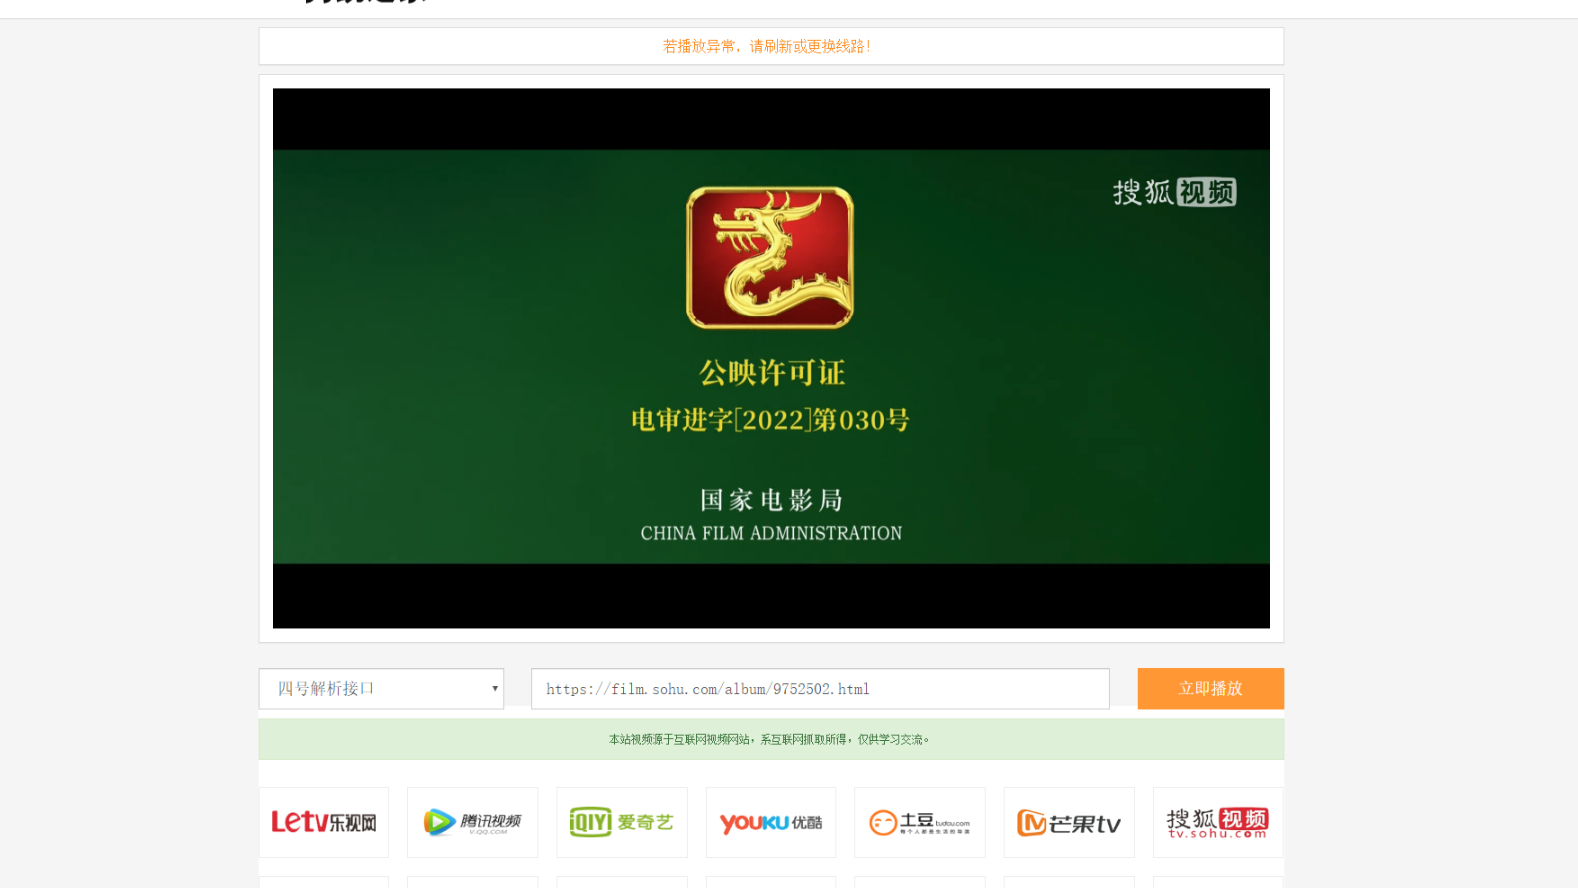Click the video URL input field
The width and height of the screenshot is (1578, 888).
820,689
